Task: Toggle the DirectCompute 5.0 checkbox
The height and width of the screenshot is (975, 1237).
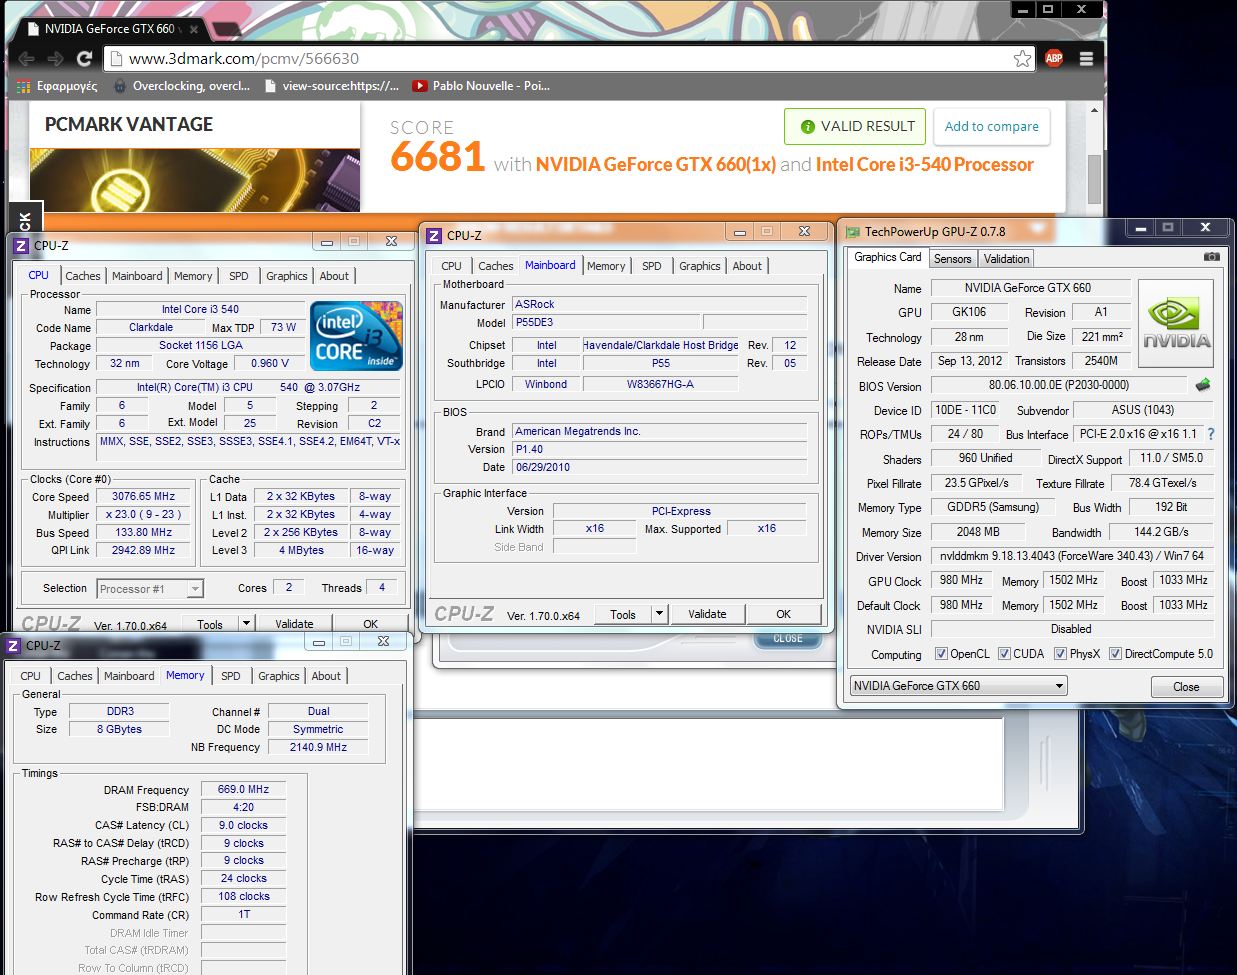Action: [x=1115, y=654]
